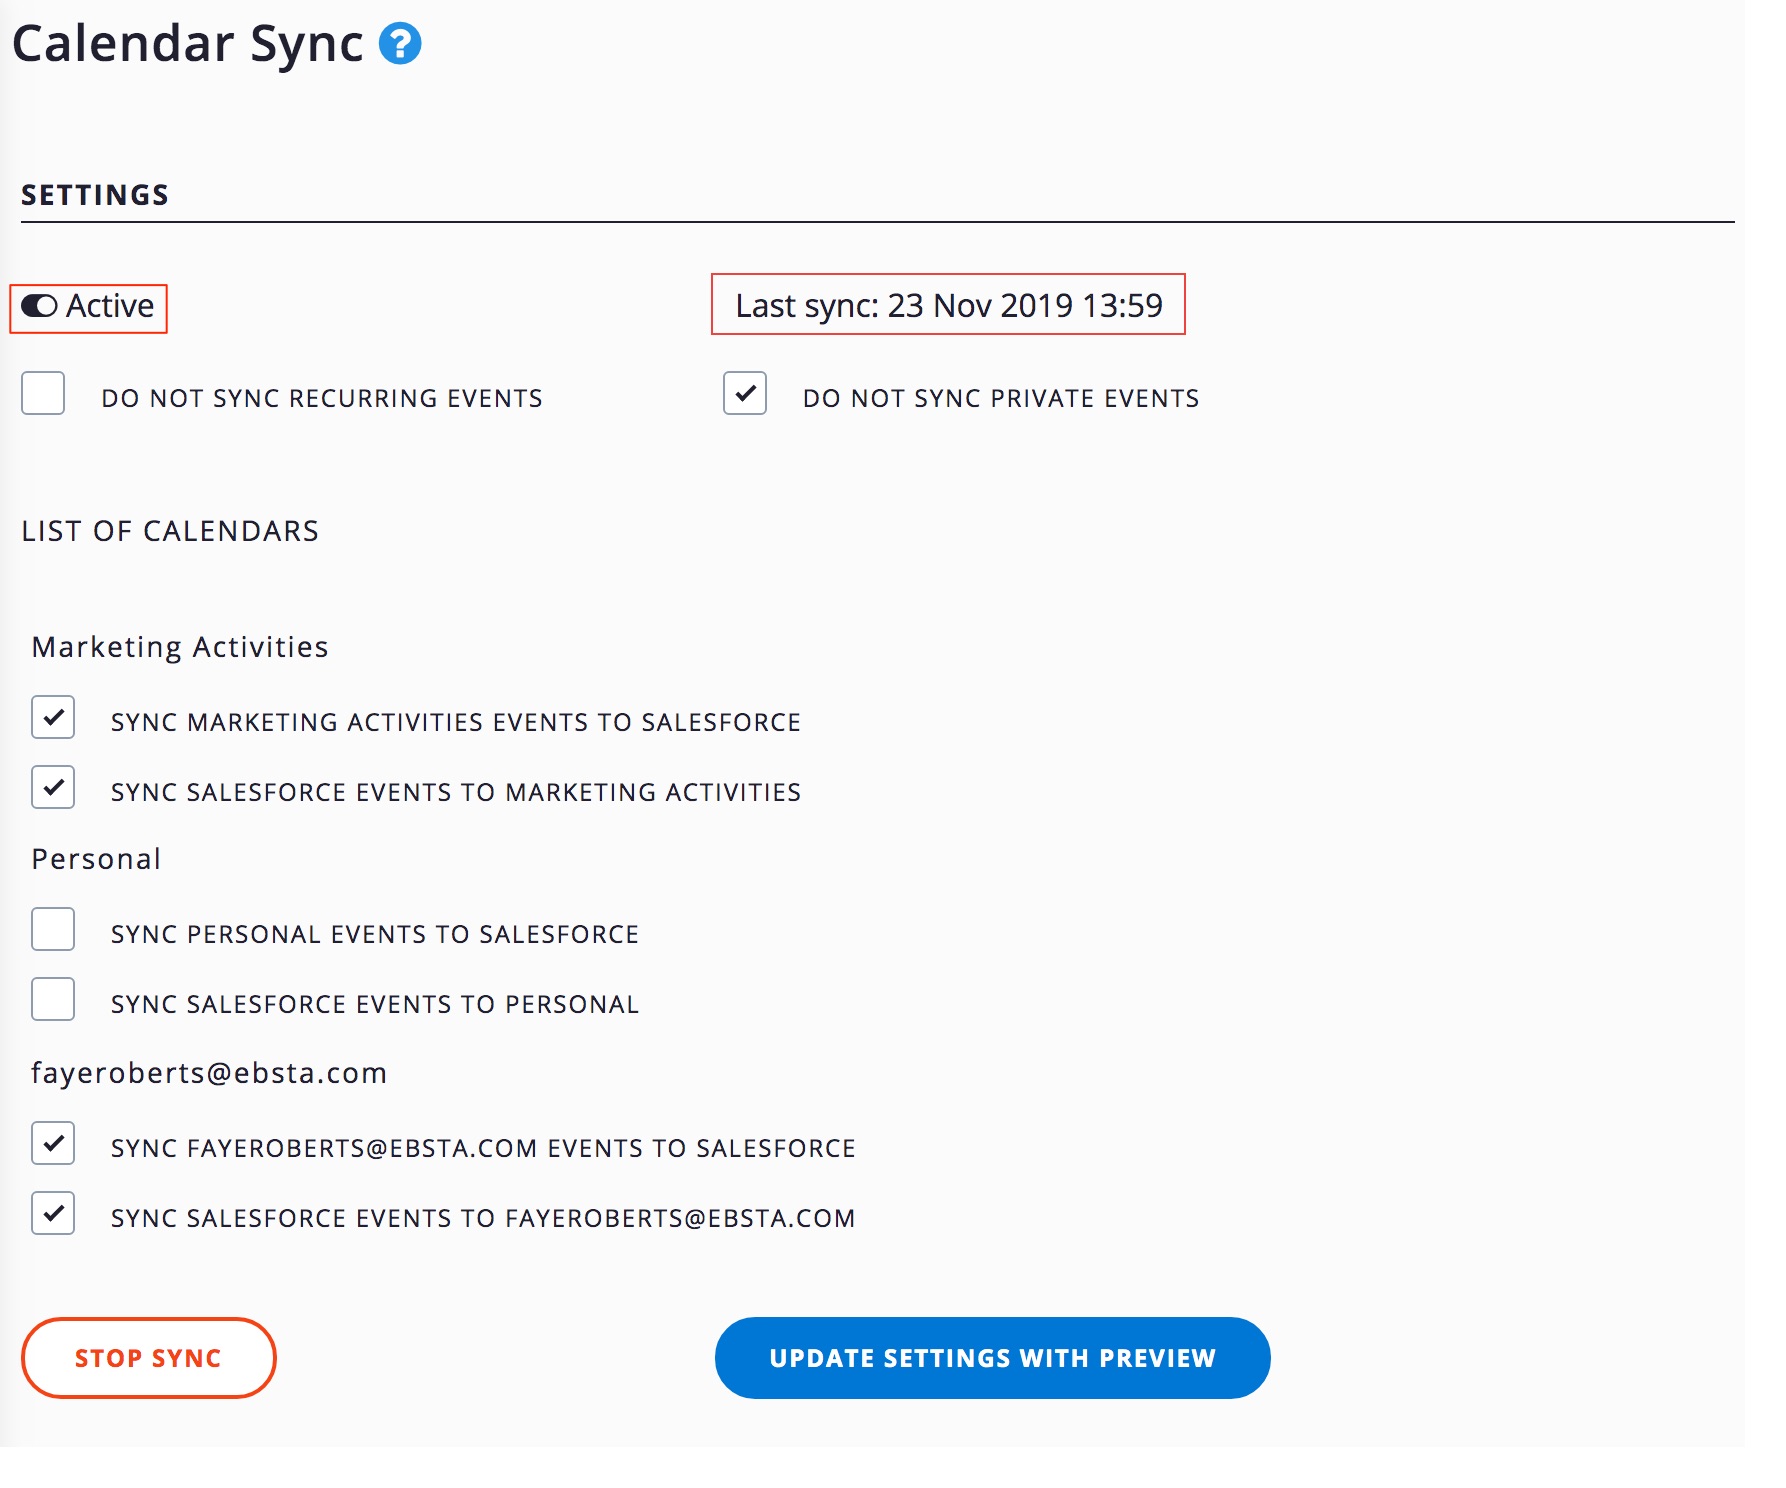Uncheck Sync Salesforce Events to Marketing Activities
This screenshot has width=1786, height=1488.
[53, 787]
